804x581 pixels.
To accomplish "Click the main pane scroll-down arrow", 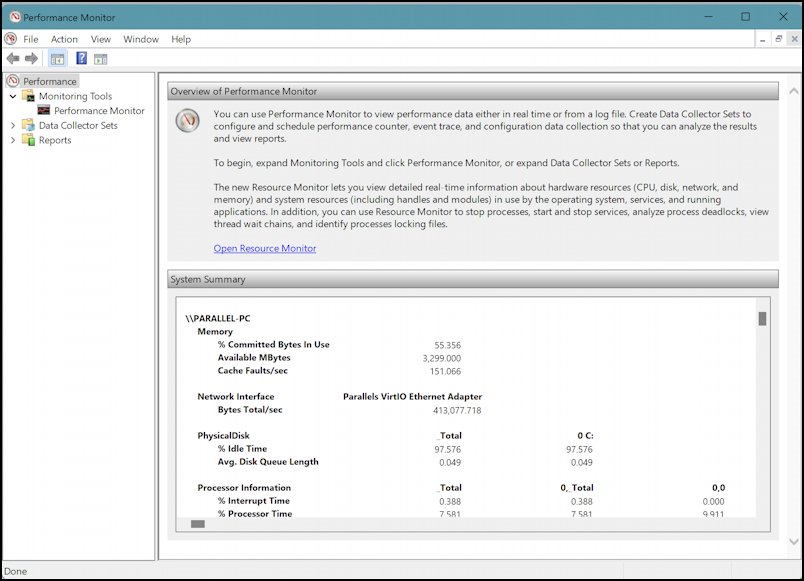I will point(794,542).
